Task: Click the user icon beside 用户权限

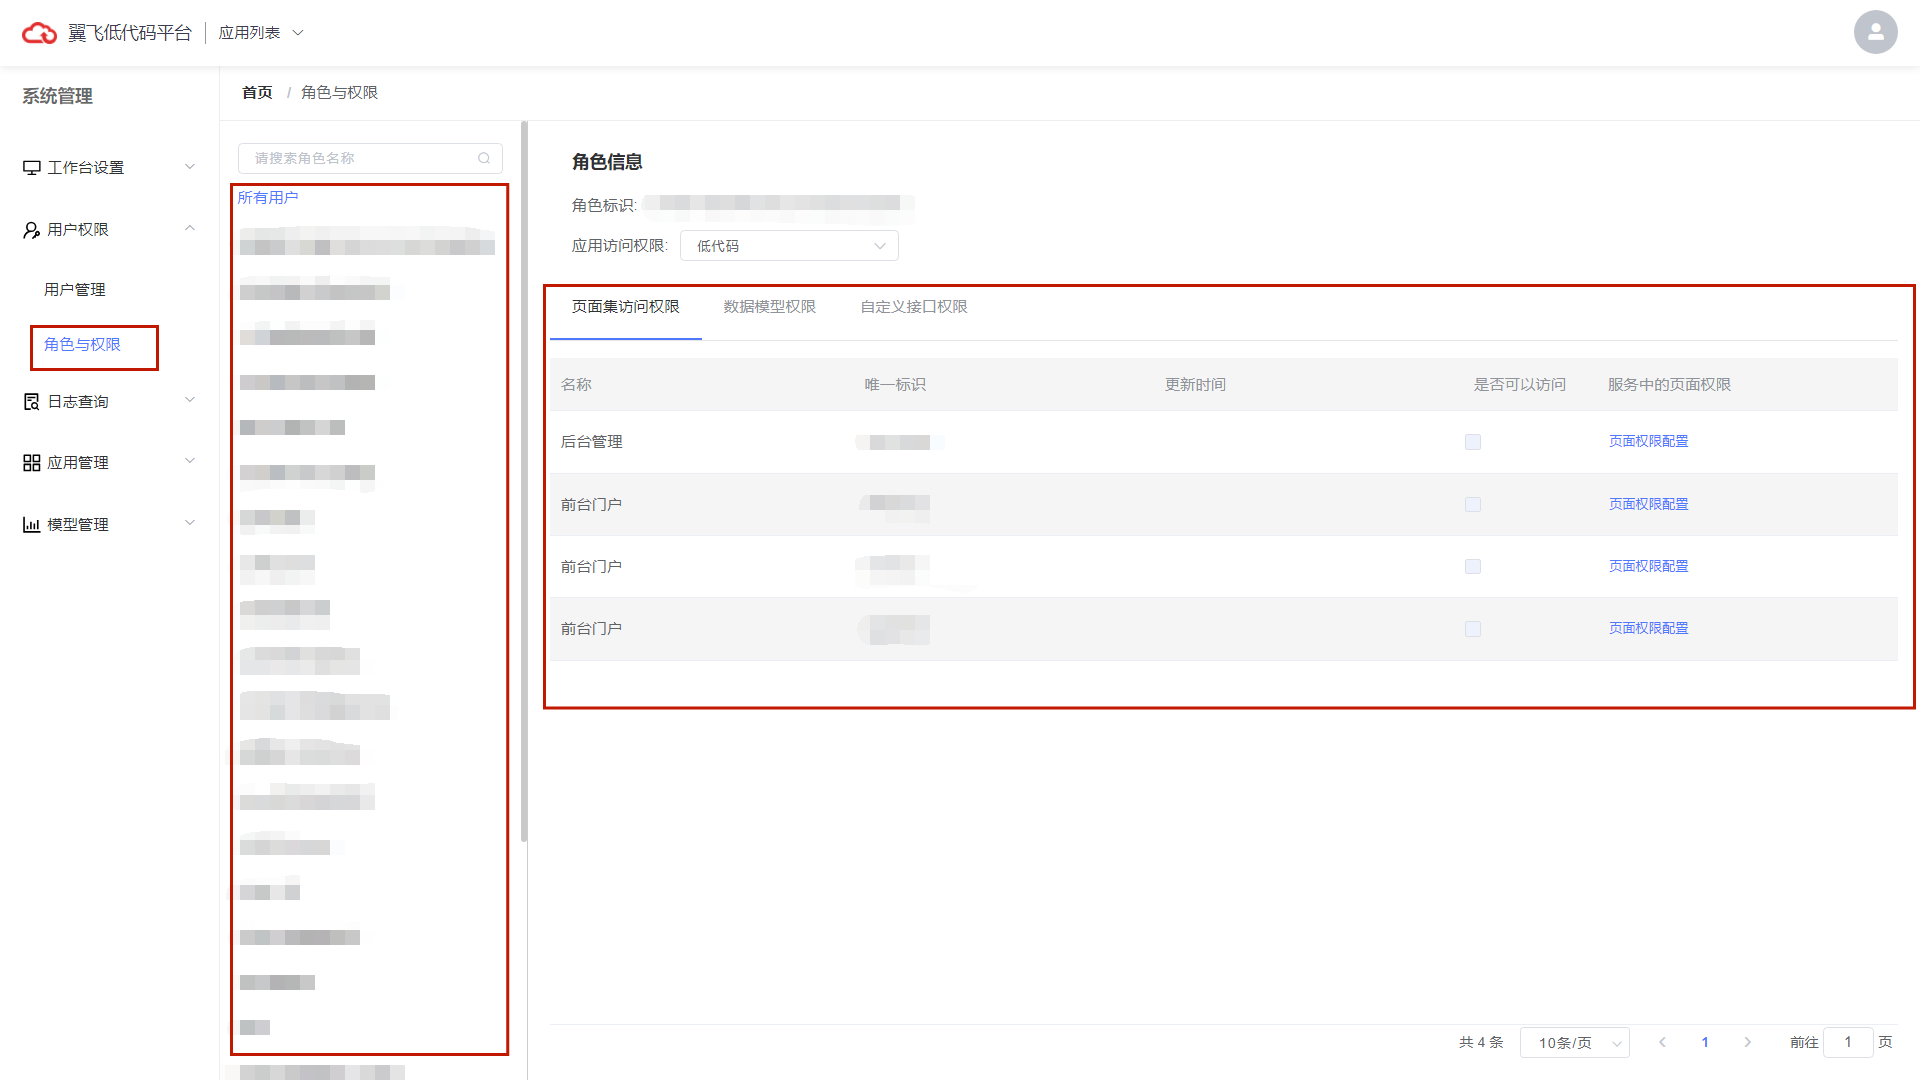Action: pos(32,230)
